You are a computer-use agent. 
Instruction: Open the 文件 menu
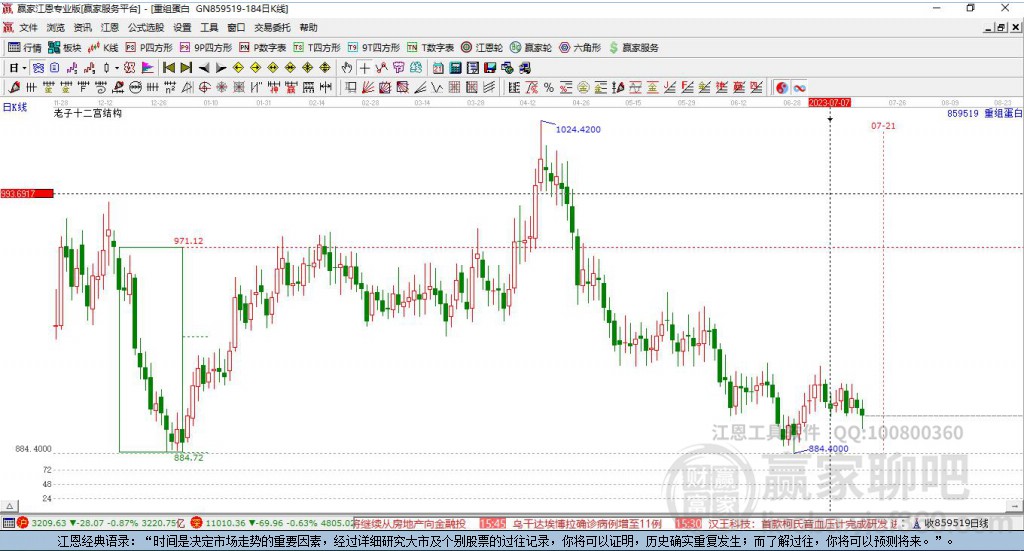[29, 27]
